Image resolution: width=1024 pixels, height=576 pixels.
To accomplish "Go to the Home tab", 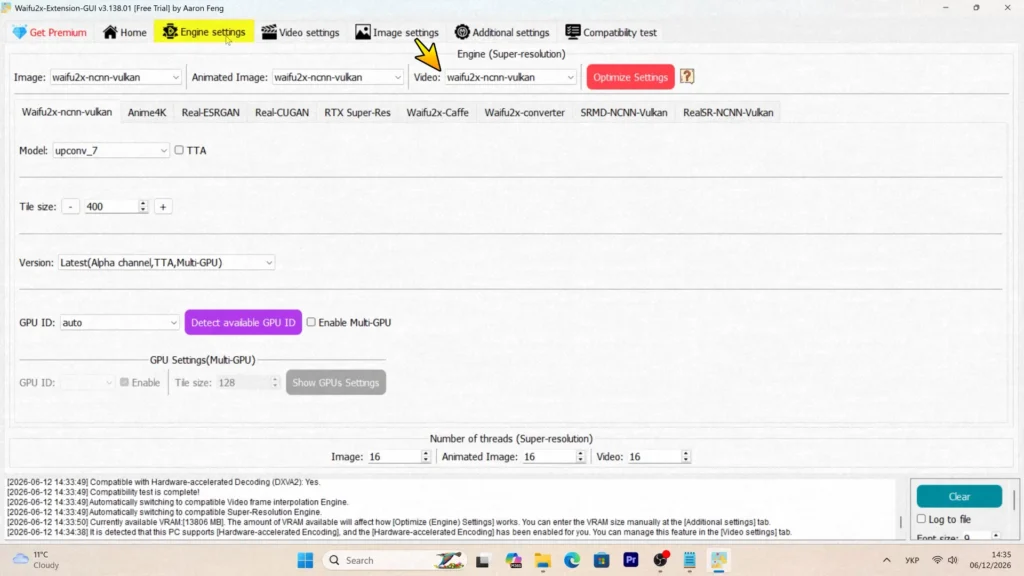I will [x=125, y=32].
